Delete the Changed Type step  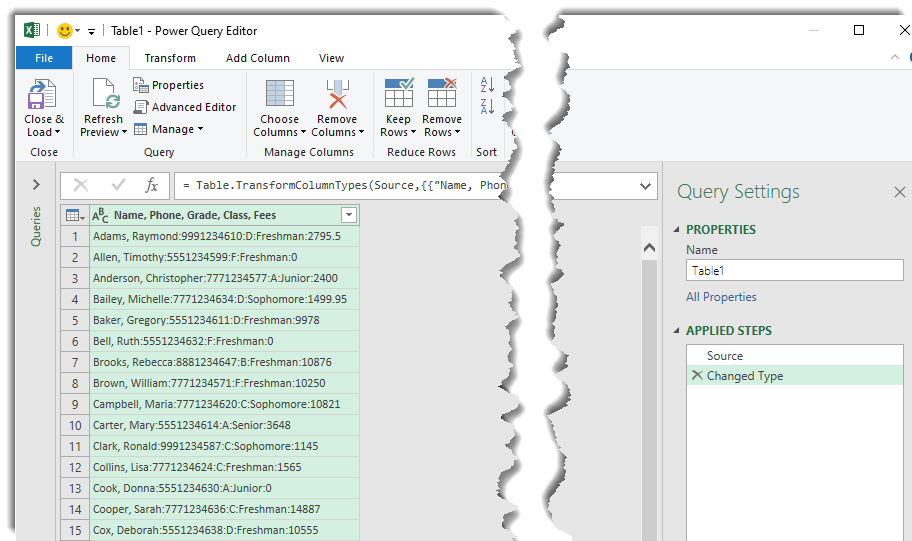[x=697, y=375]
